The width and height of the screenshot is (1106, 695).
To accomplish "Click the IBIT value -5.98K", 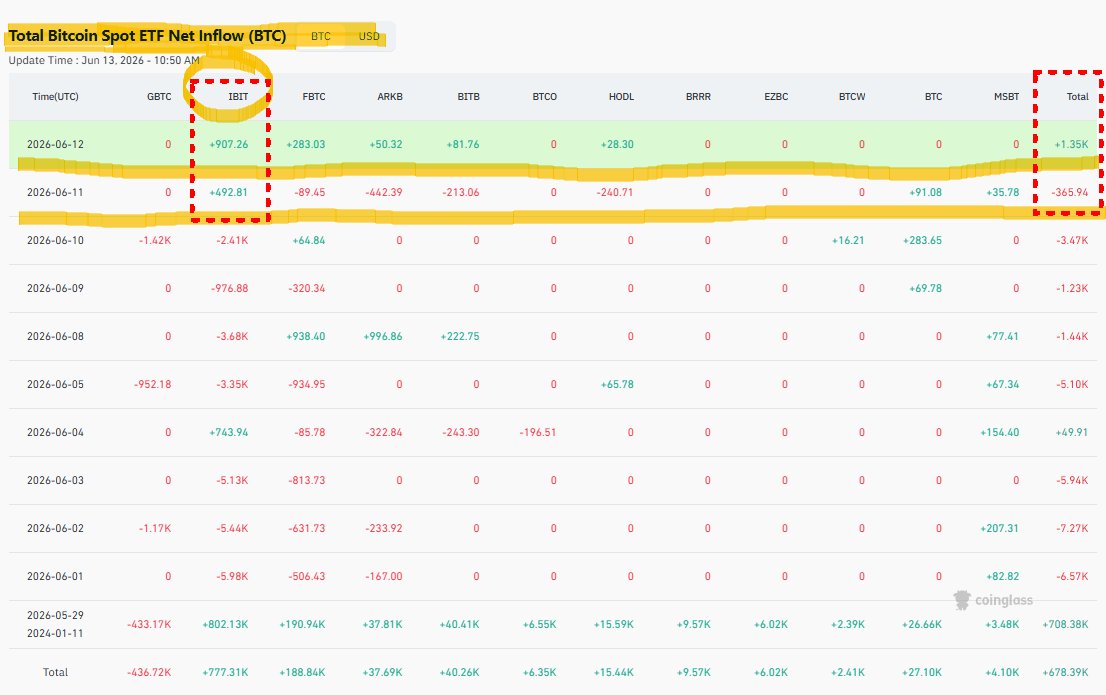I will tap(232, 576).
